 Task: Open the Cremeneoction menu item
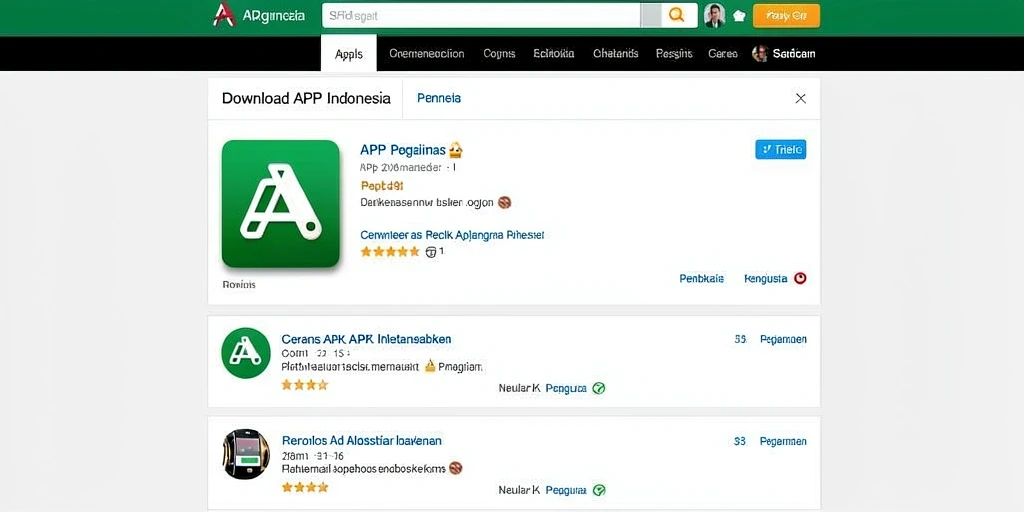426,54
